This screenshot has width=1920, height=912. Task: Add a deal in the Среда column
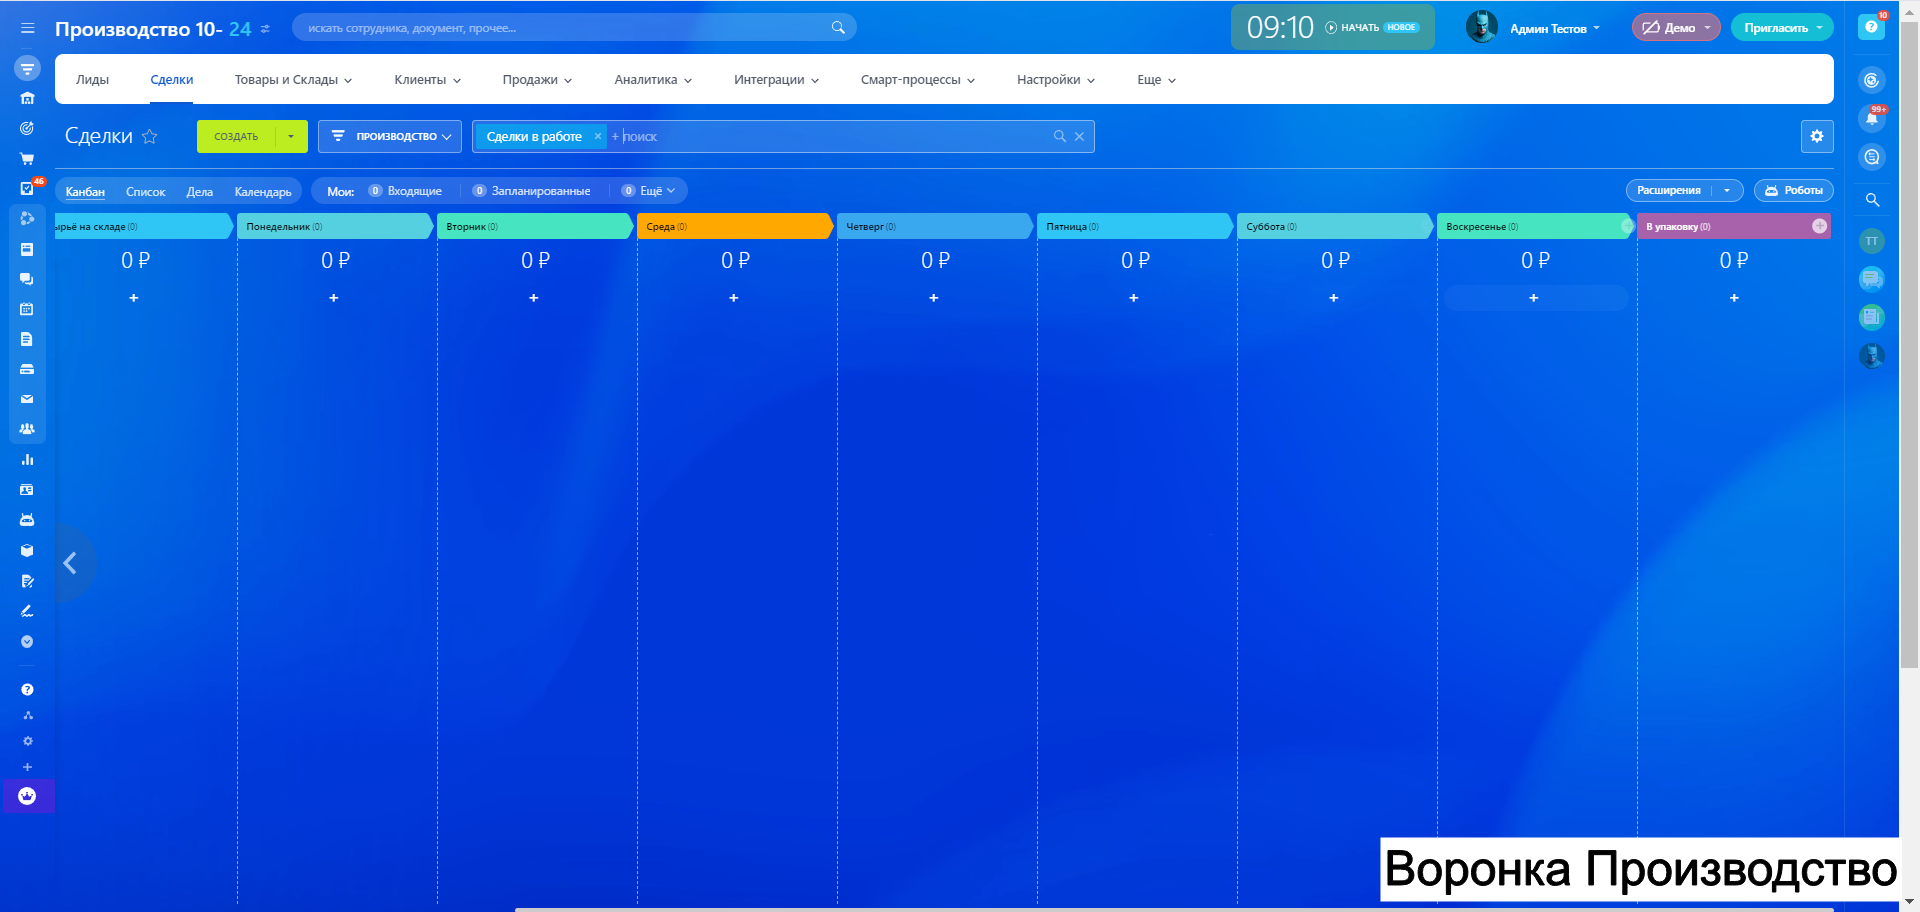734,298
